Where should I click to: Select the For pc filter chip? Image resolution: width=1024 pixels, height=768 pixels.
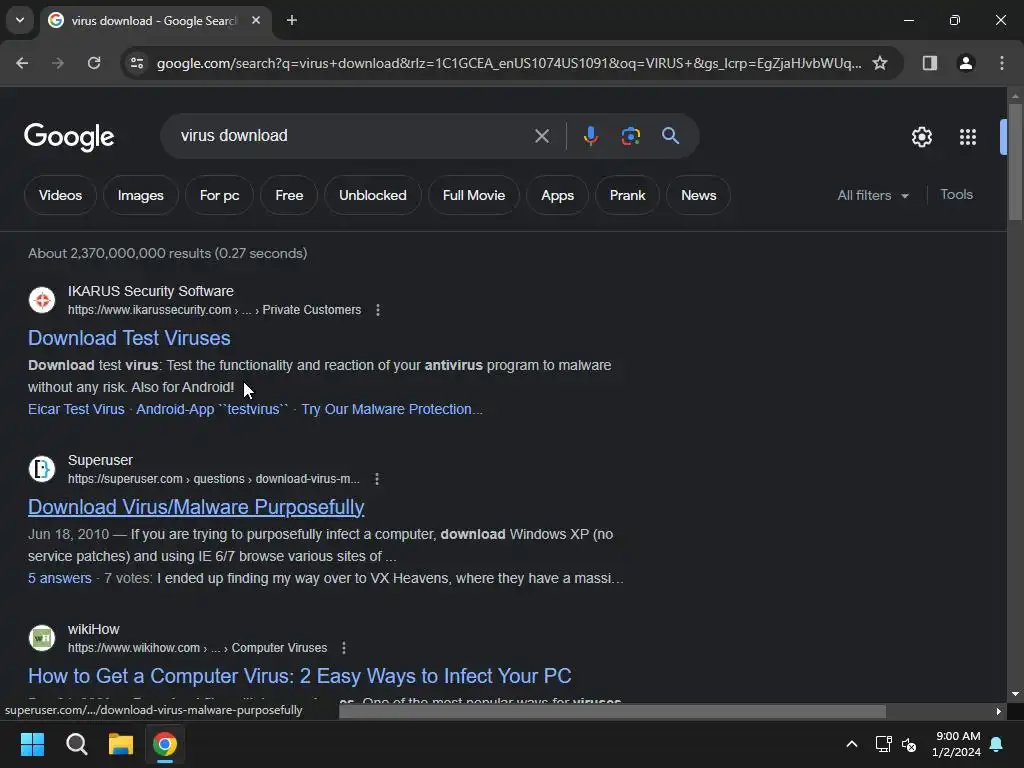[219, 195]
